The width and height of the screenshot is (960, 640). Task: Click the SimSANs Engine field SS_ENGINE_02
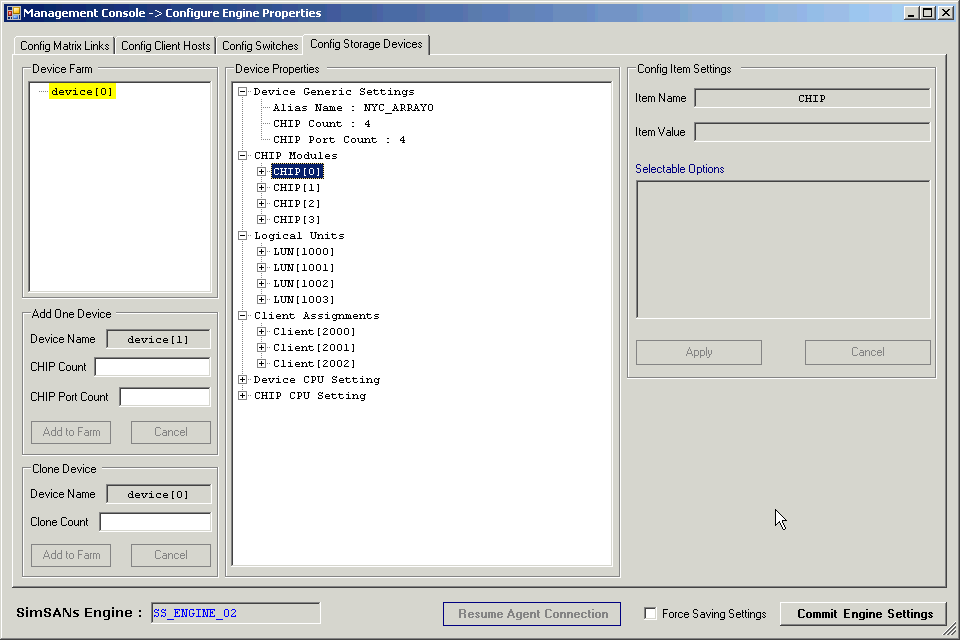(236, 613)
